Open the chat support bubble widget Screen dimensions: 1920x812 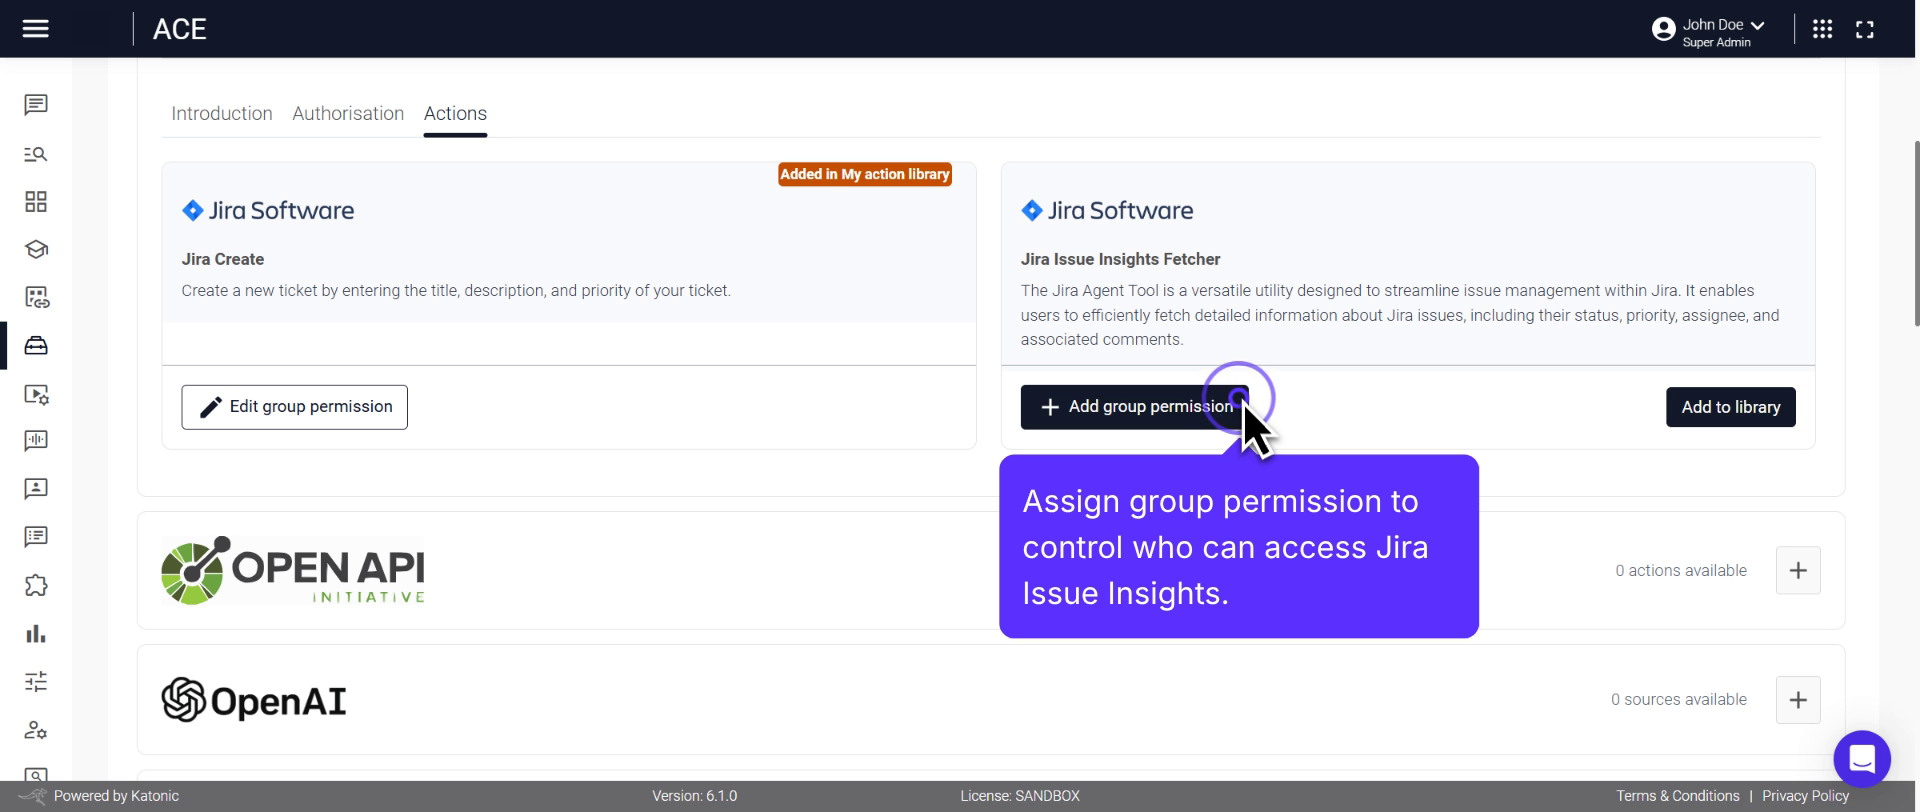click(x=1862, y=759)
